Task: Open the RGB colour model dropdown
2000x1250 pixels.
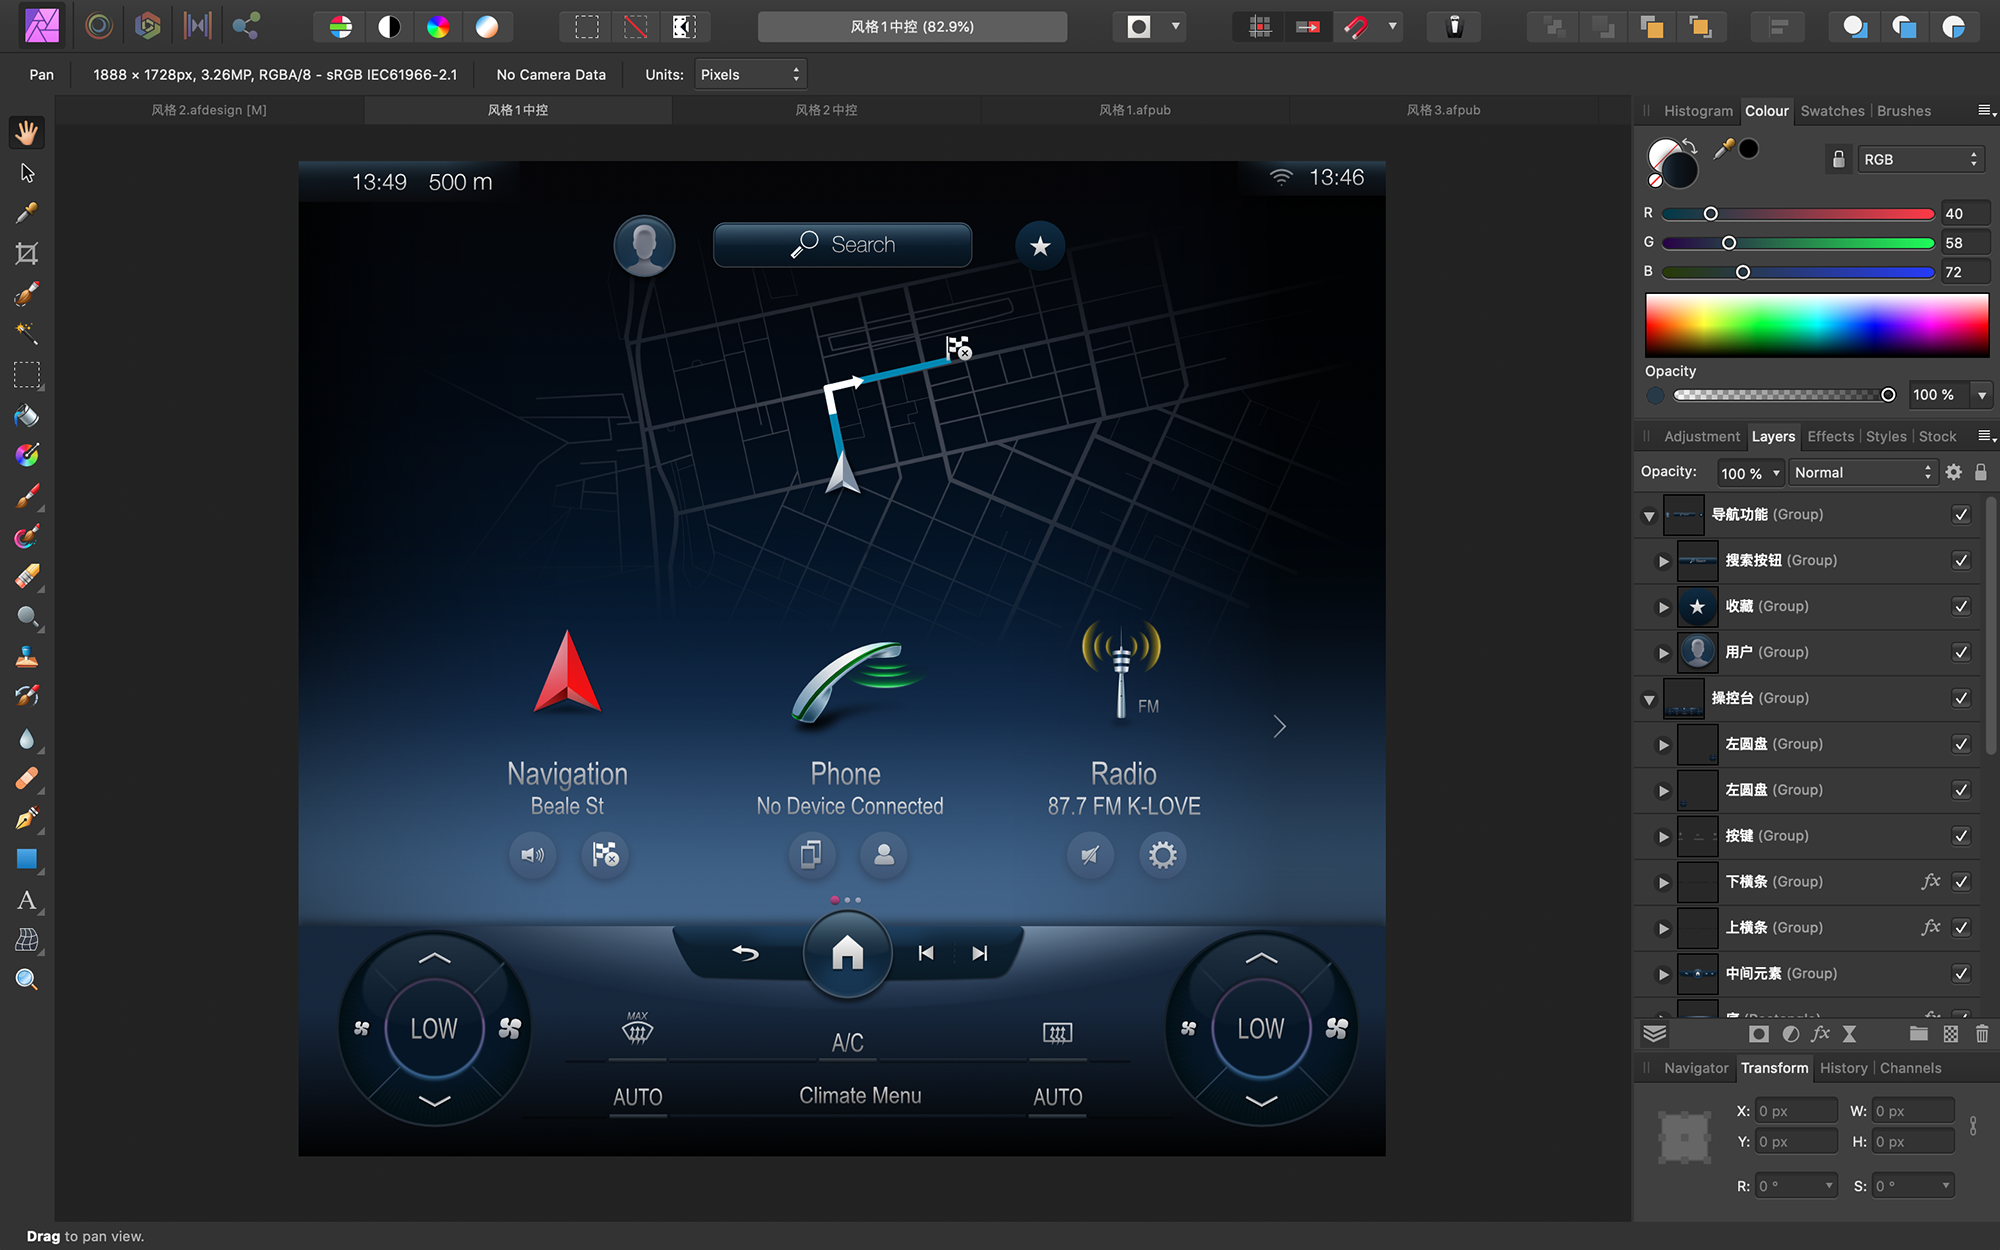Action: (1920, 159)
